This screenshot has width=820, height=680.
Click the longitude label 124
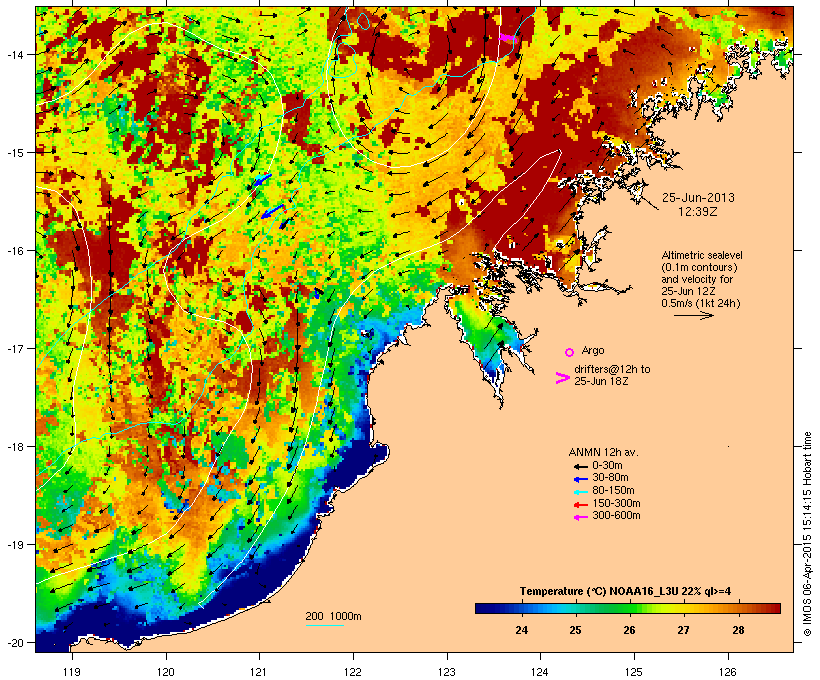coord(540,672)
